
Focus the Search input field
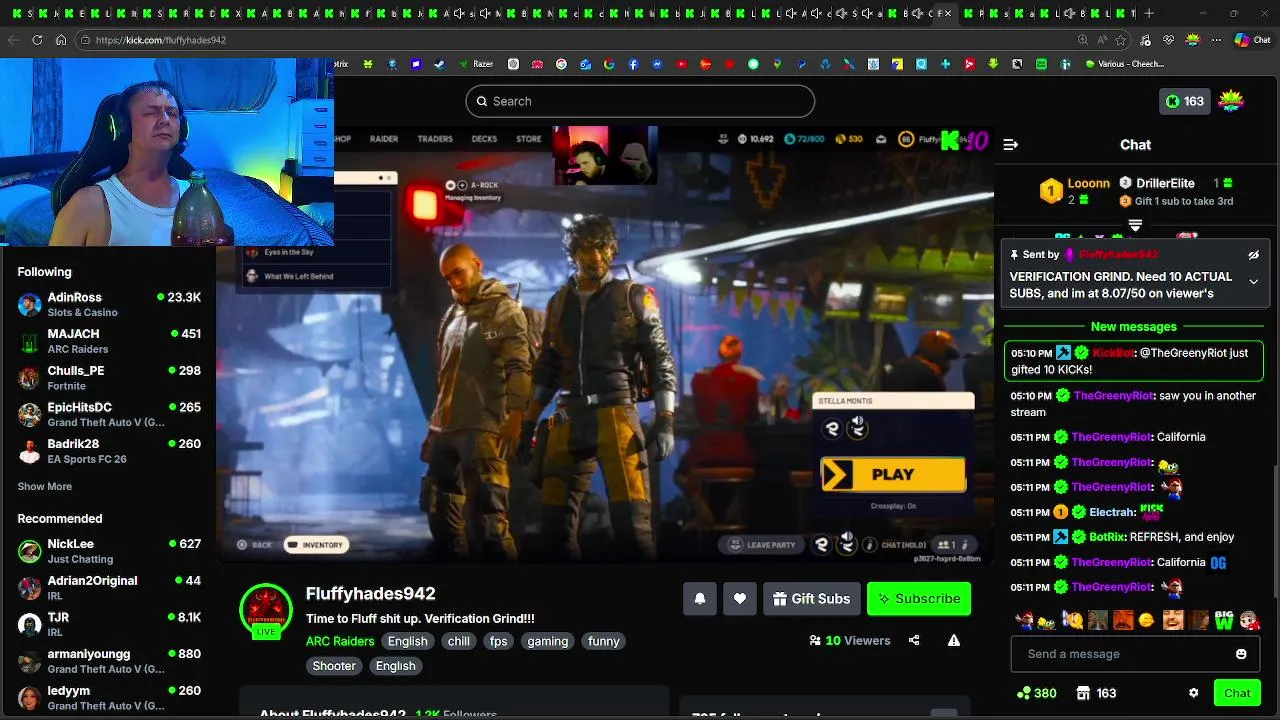(x=640, y=101)
